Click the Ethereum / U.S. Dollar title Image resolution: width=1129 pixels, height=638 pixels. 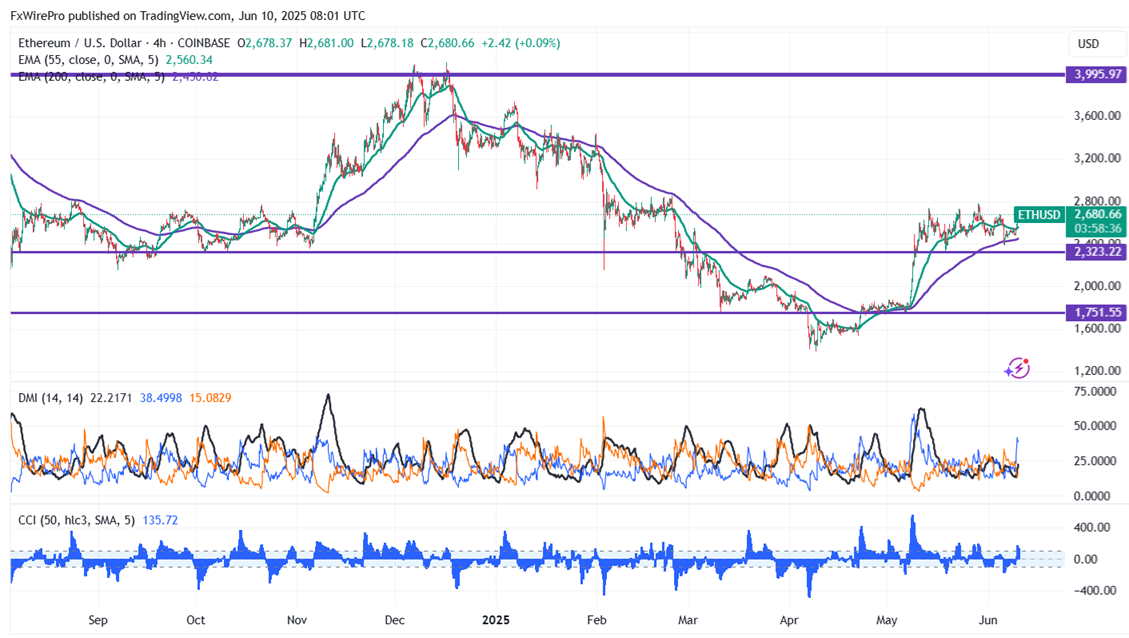tap(81, 43)
